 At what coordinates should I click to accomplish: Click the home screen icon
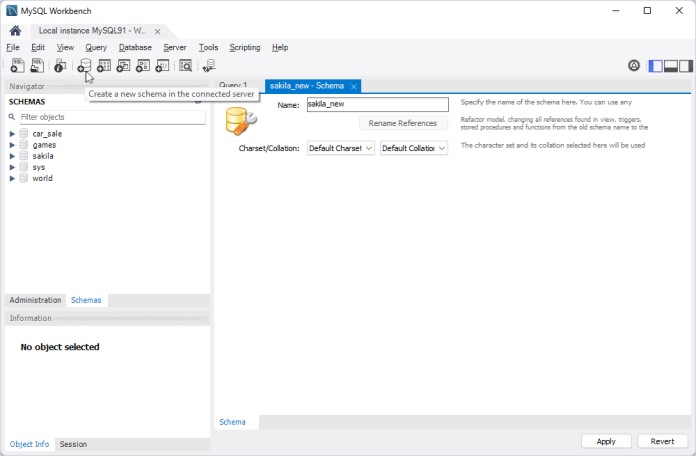coord(15,31)
